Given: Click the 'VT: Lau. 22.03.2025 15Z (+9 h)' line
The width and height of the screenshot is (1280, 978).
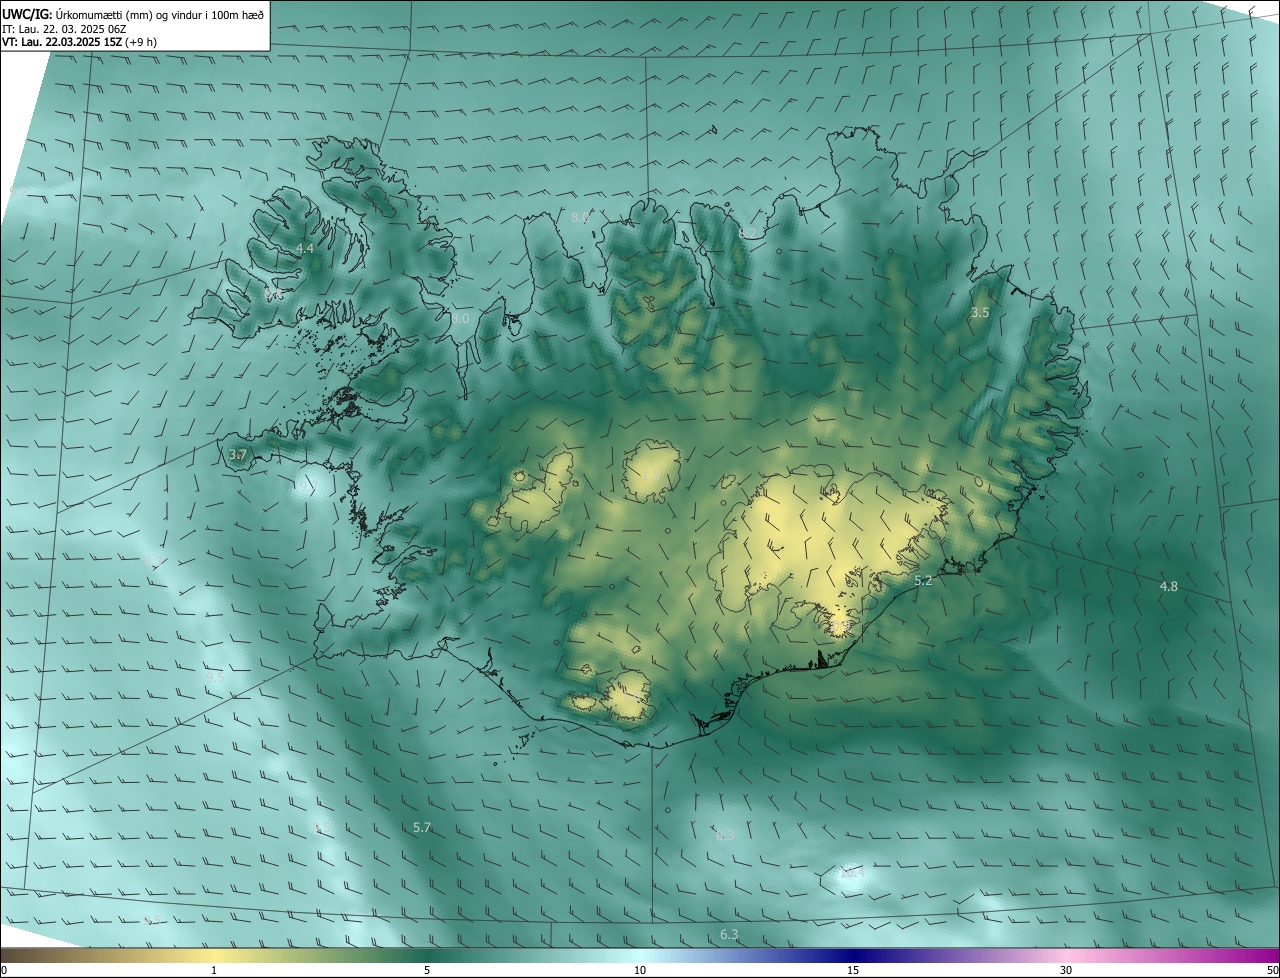Looking at the screenshot, I should coord(79,42).
